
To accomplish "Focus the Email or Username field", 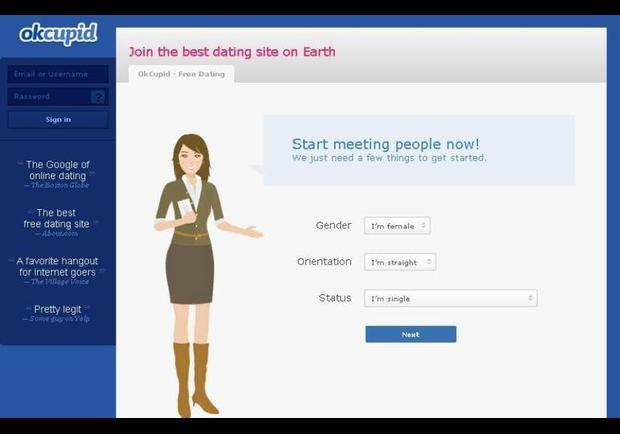I will click(58, 74).
